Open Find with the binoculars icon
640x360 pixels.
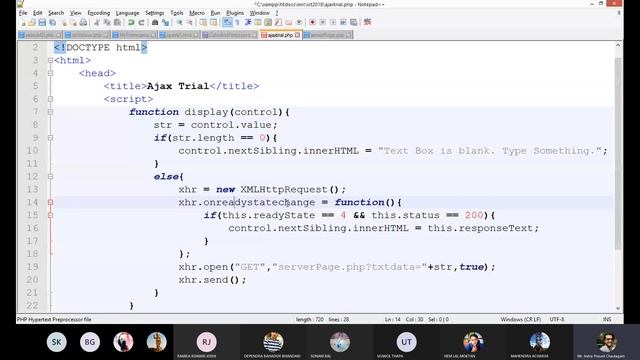point(154,22)
